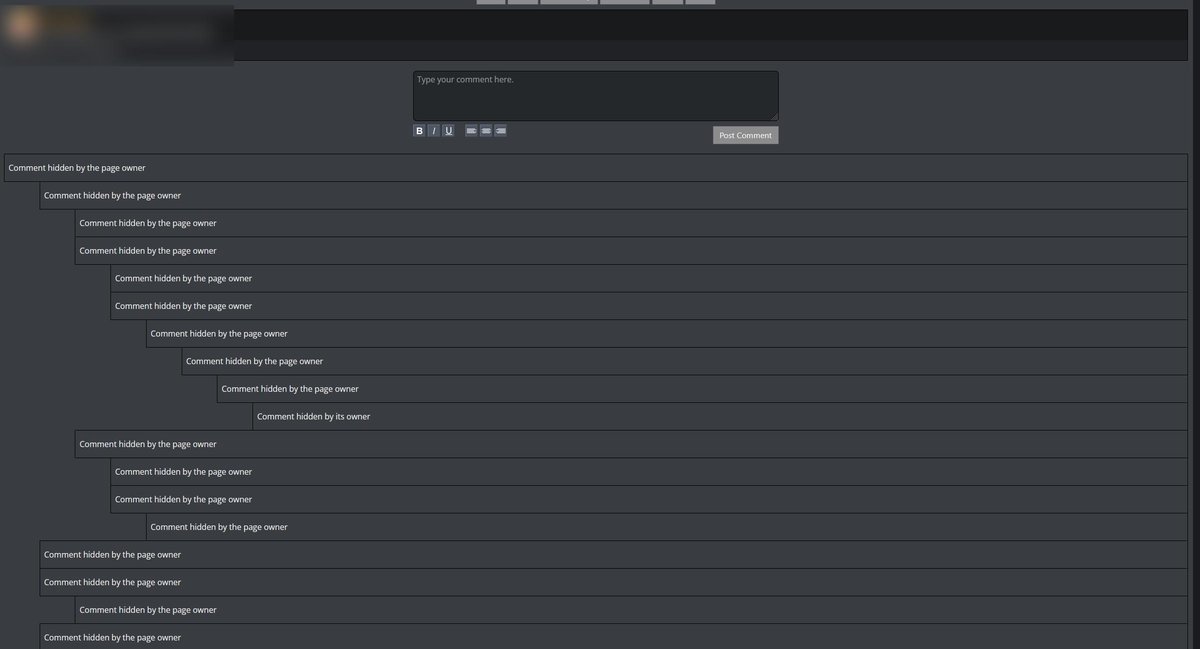Select the 'Comment hidden by its owner' row
This screenshot has width=1200, height=649.
tap(720, 416)
